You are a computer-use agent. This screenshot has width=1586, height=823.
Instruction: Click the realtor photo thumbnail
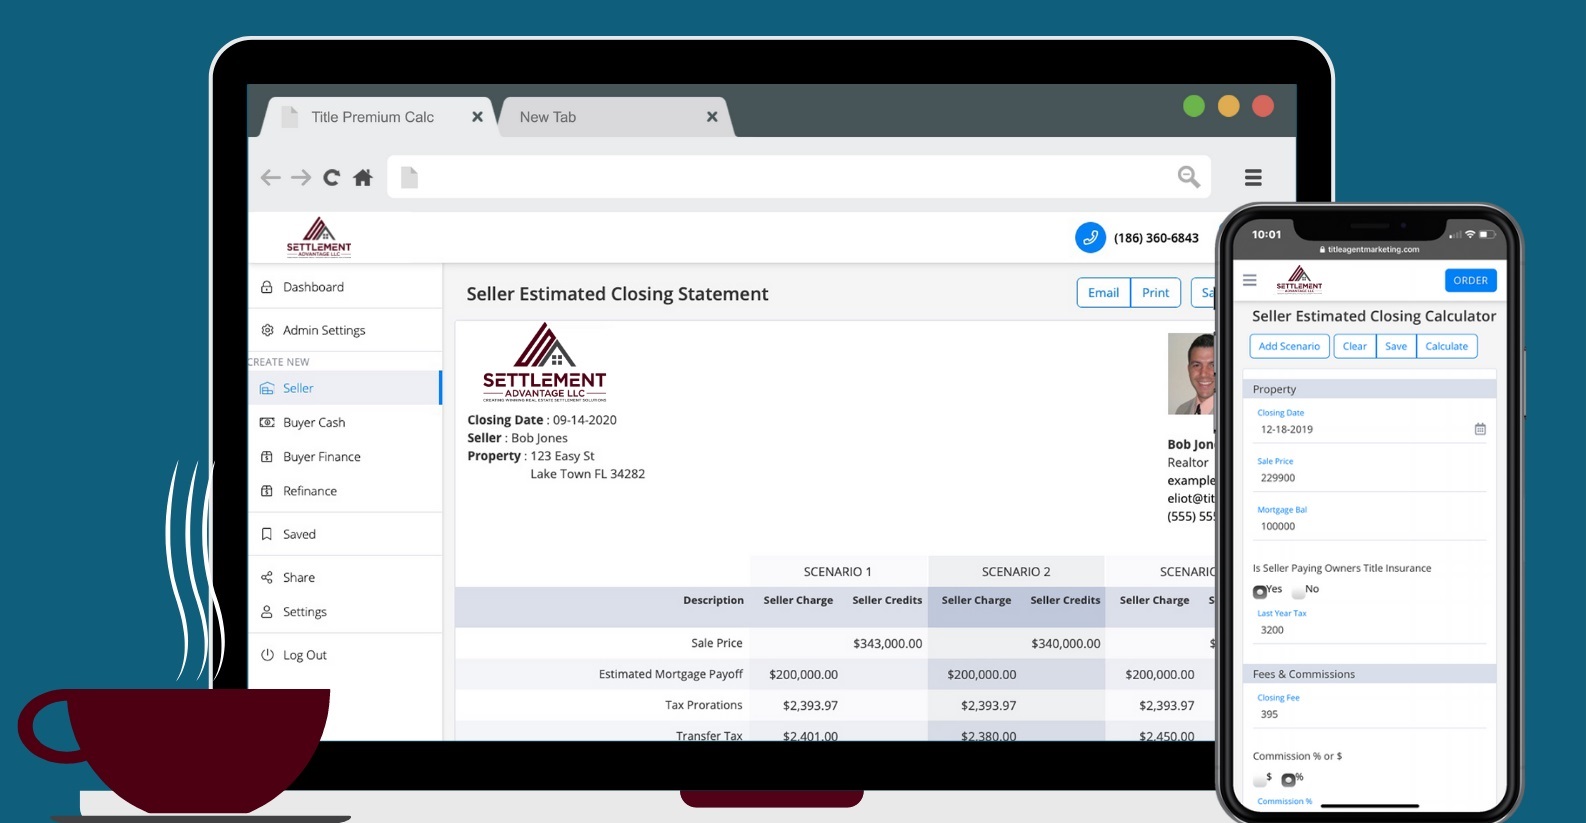pyautogui.click(x=1192, y=374)
